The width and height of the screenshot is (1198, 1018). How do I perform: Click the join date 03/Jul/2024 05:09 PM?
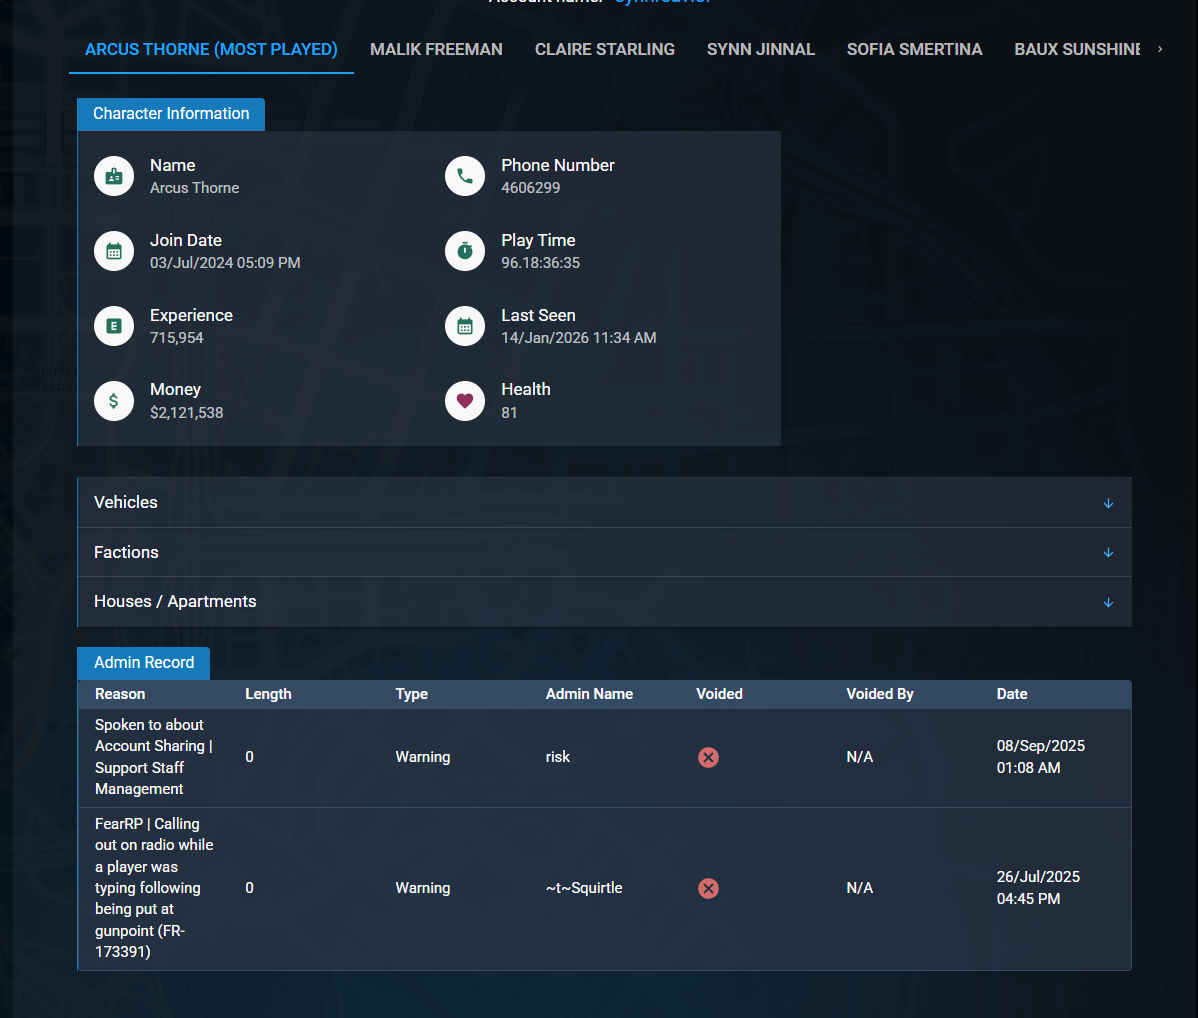click(x=225, y=263)
